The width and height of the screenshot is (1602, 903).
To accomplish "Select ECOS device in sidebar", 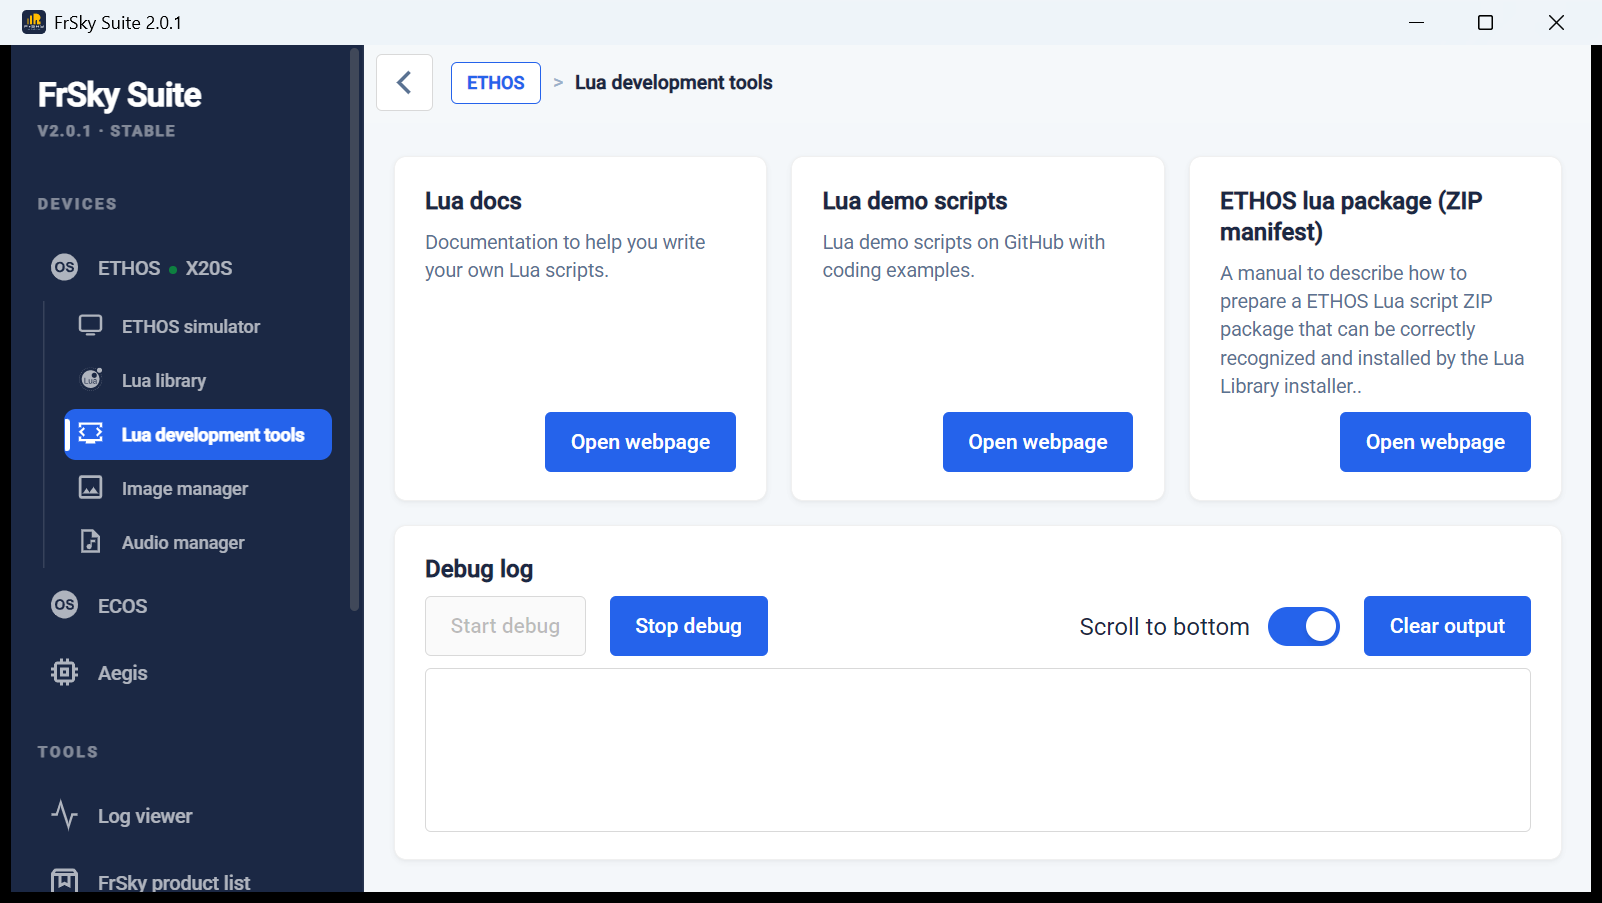I will (x=185, y=605).
